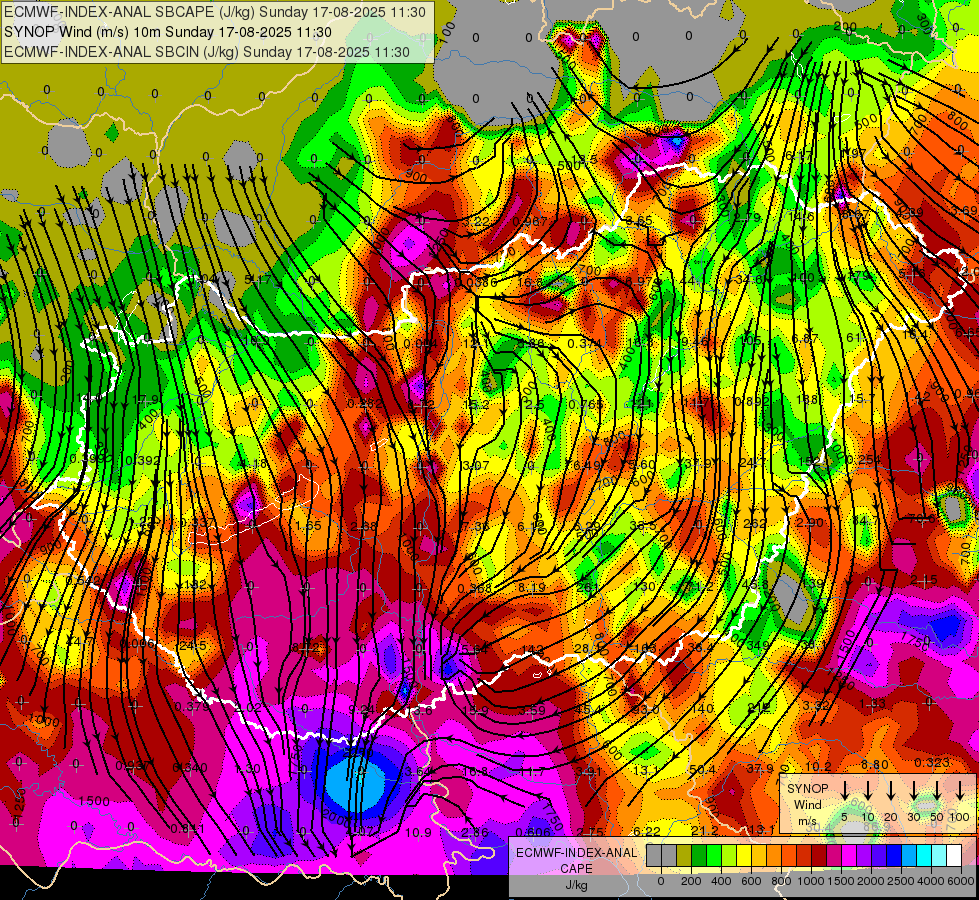Viewport: 979px width, 900px height.
Task: Click the 0.392 value on the map
Action: tap(143, 460)
